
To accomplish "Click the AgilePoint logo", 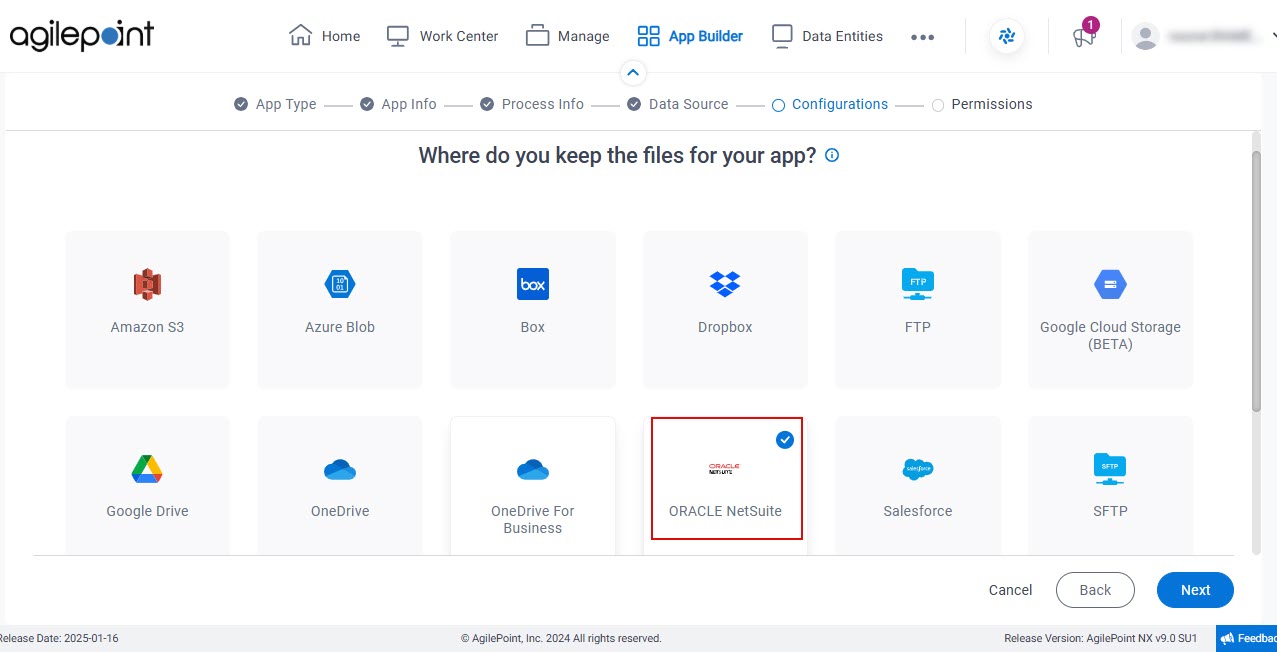I will [82, 36].
